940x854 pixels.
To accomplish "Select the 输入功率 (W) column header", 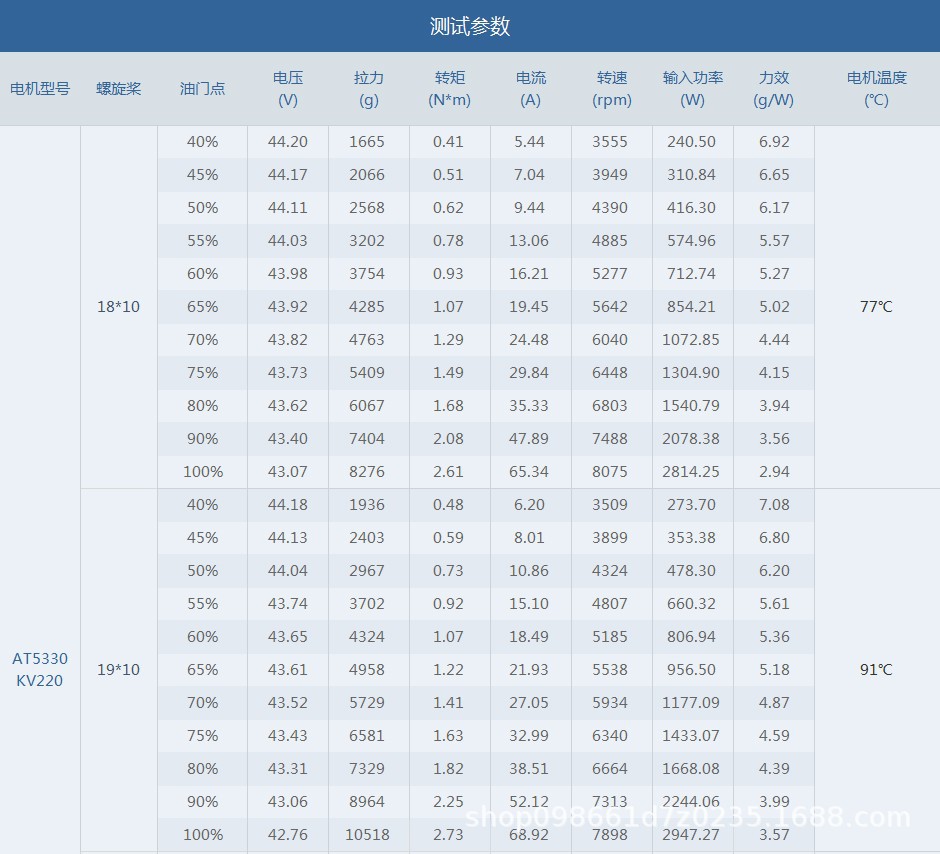I will [692, 89].
